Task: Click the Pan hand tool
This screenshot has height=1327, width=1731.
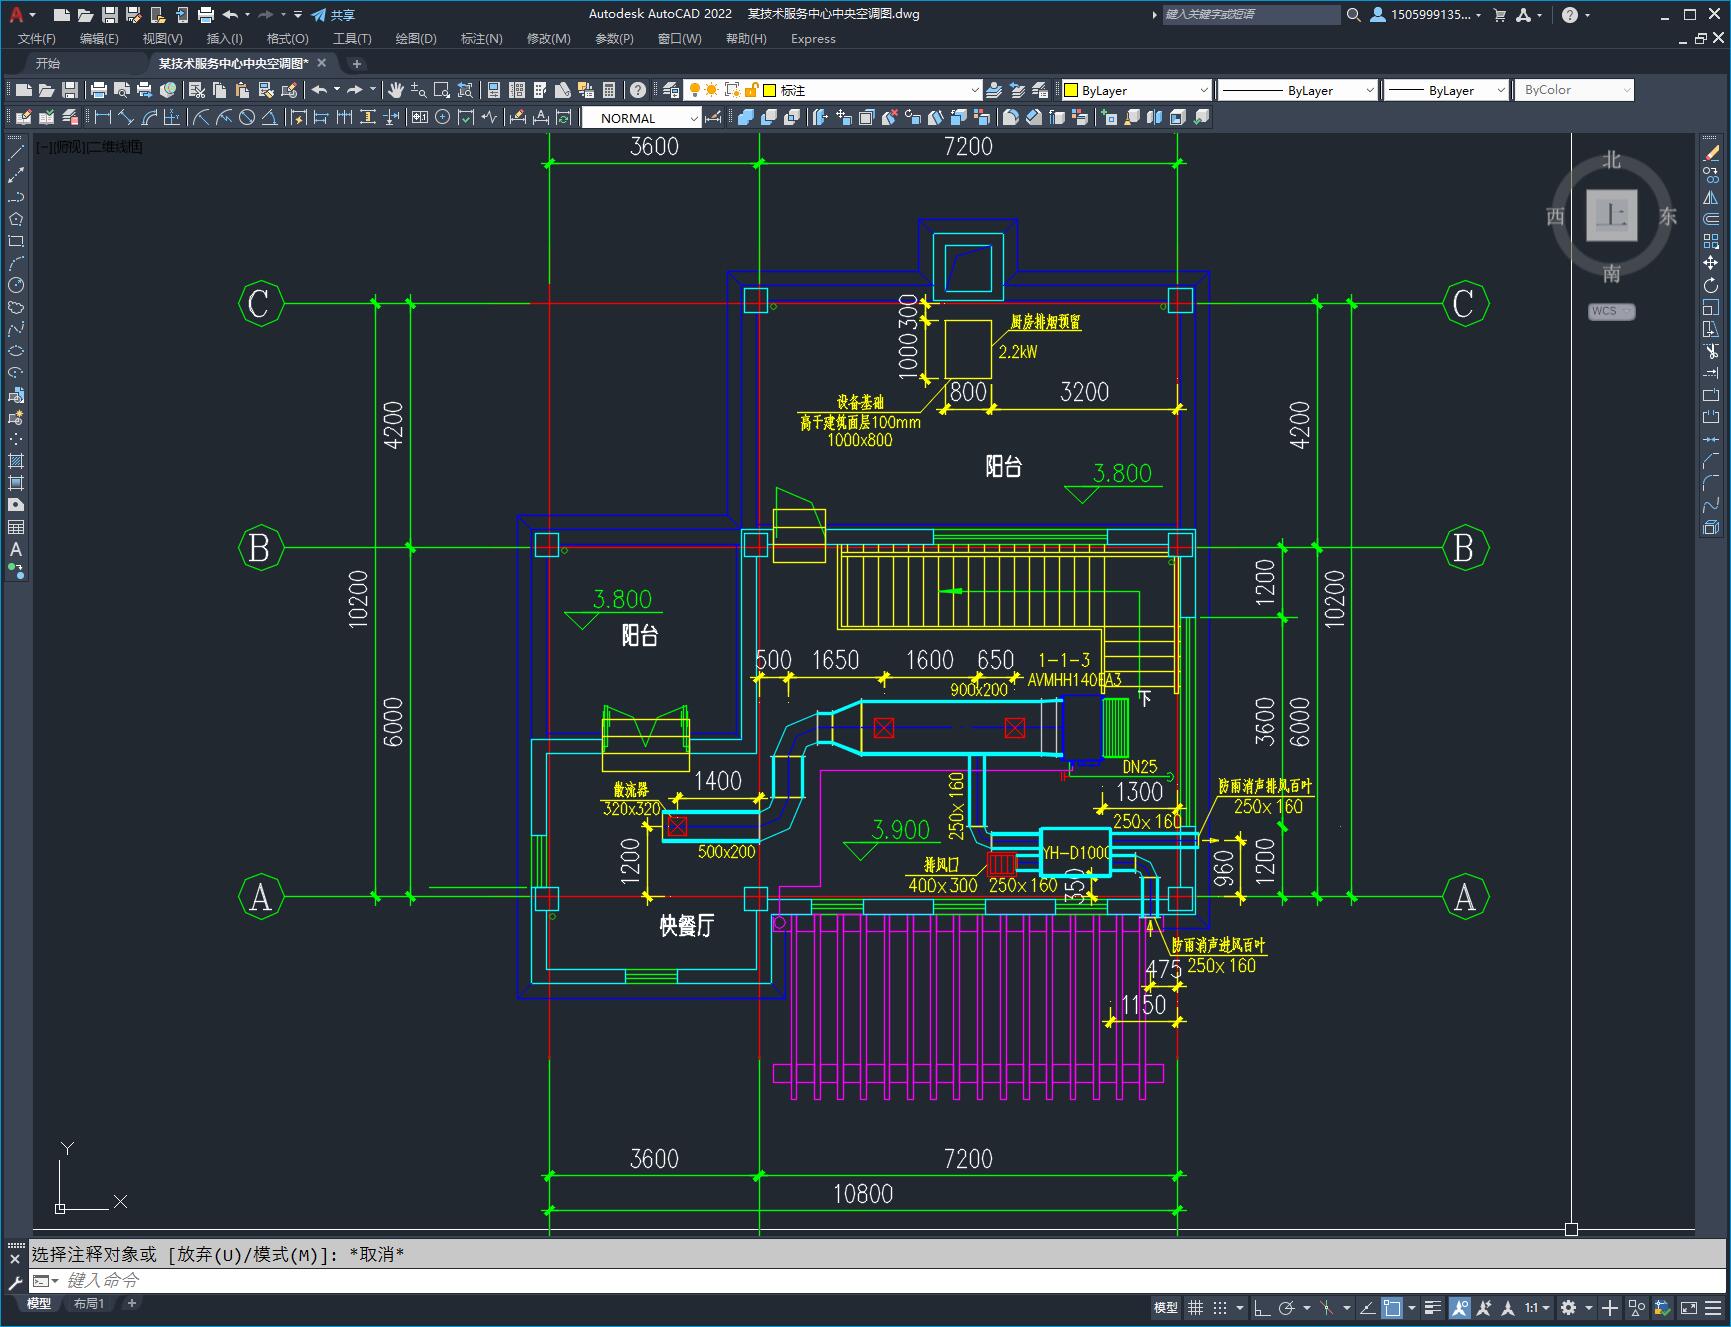Action: coord(396,90)
